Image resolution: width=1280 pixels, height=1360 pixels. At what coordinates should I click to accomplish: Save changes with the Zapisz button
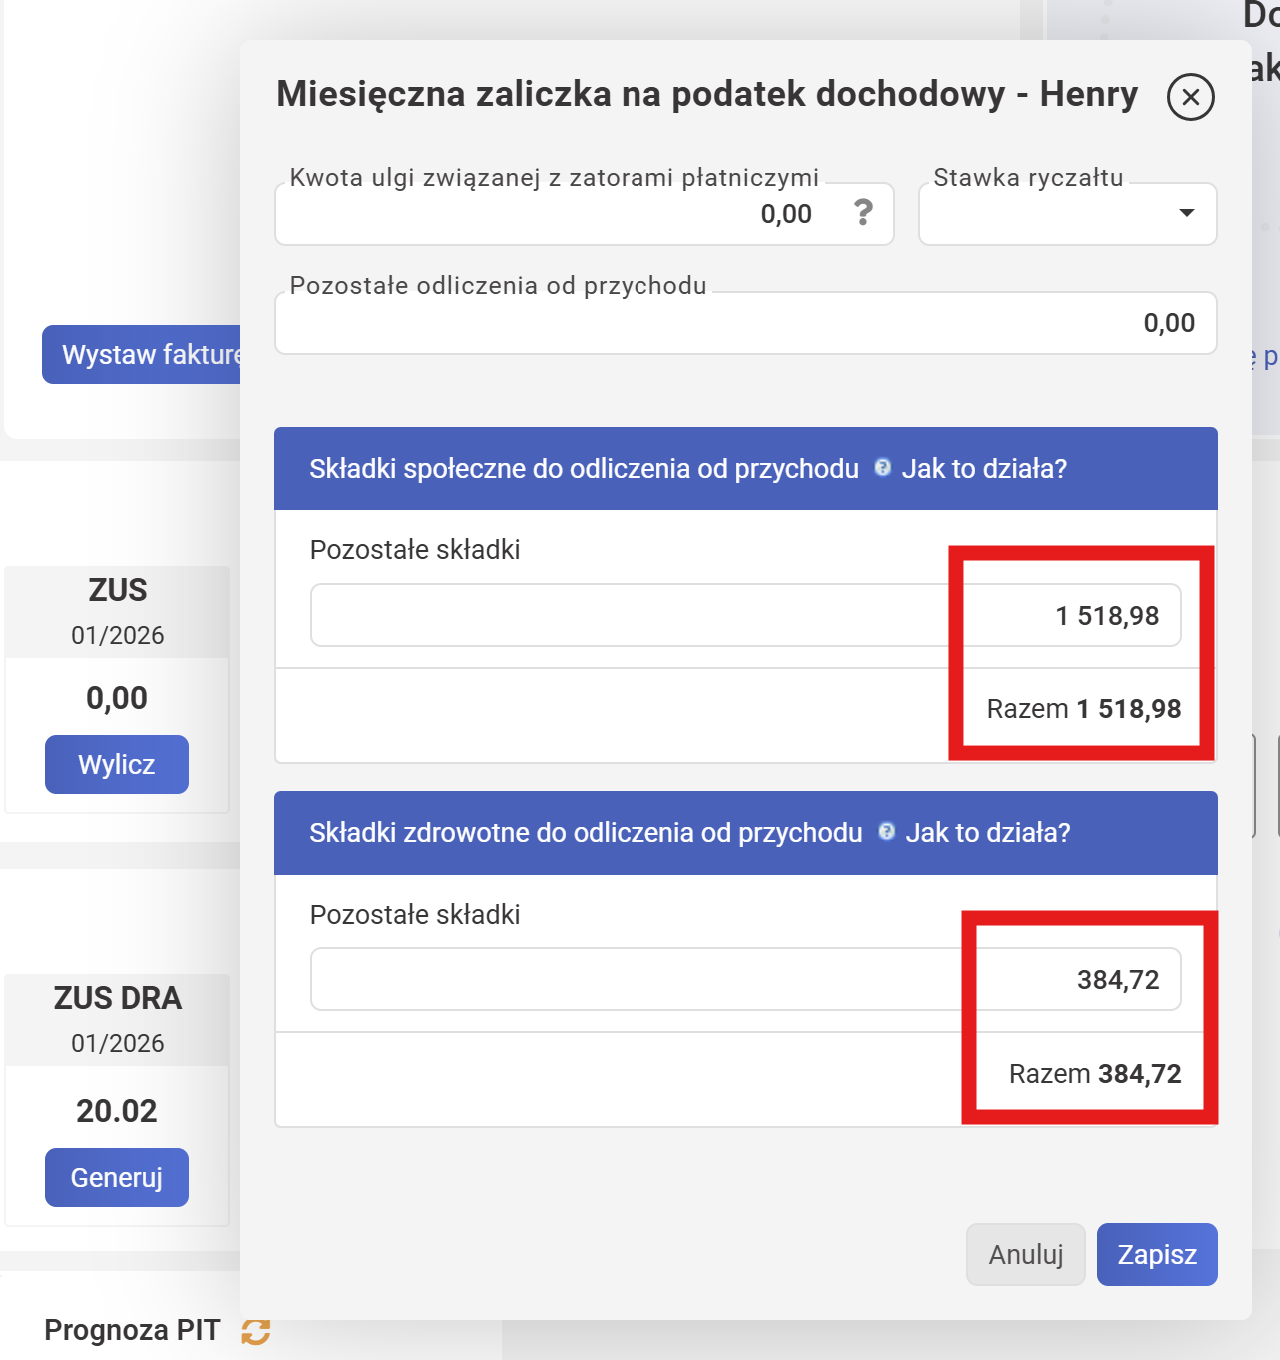(1157, 1254)
